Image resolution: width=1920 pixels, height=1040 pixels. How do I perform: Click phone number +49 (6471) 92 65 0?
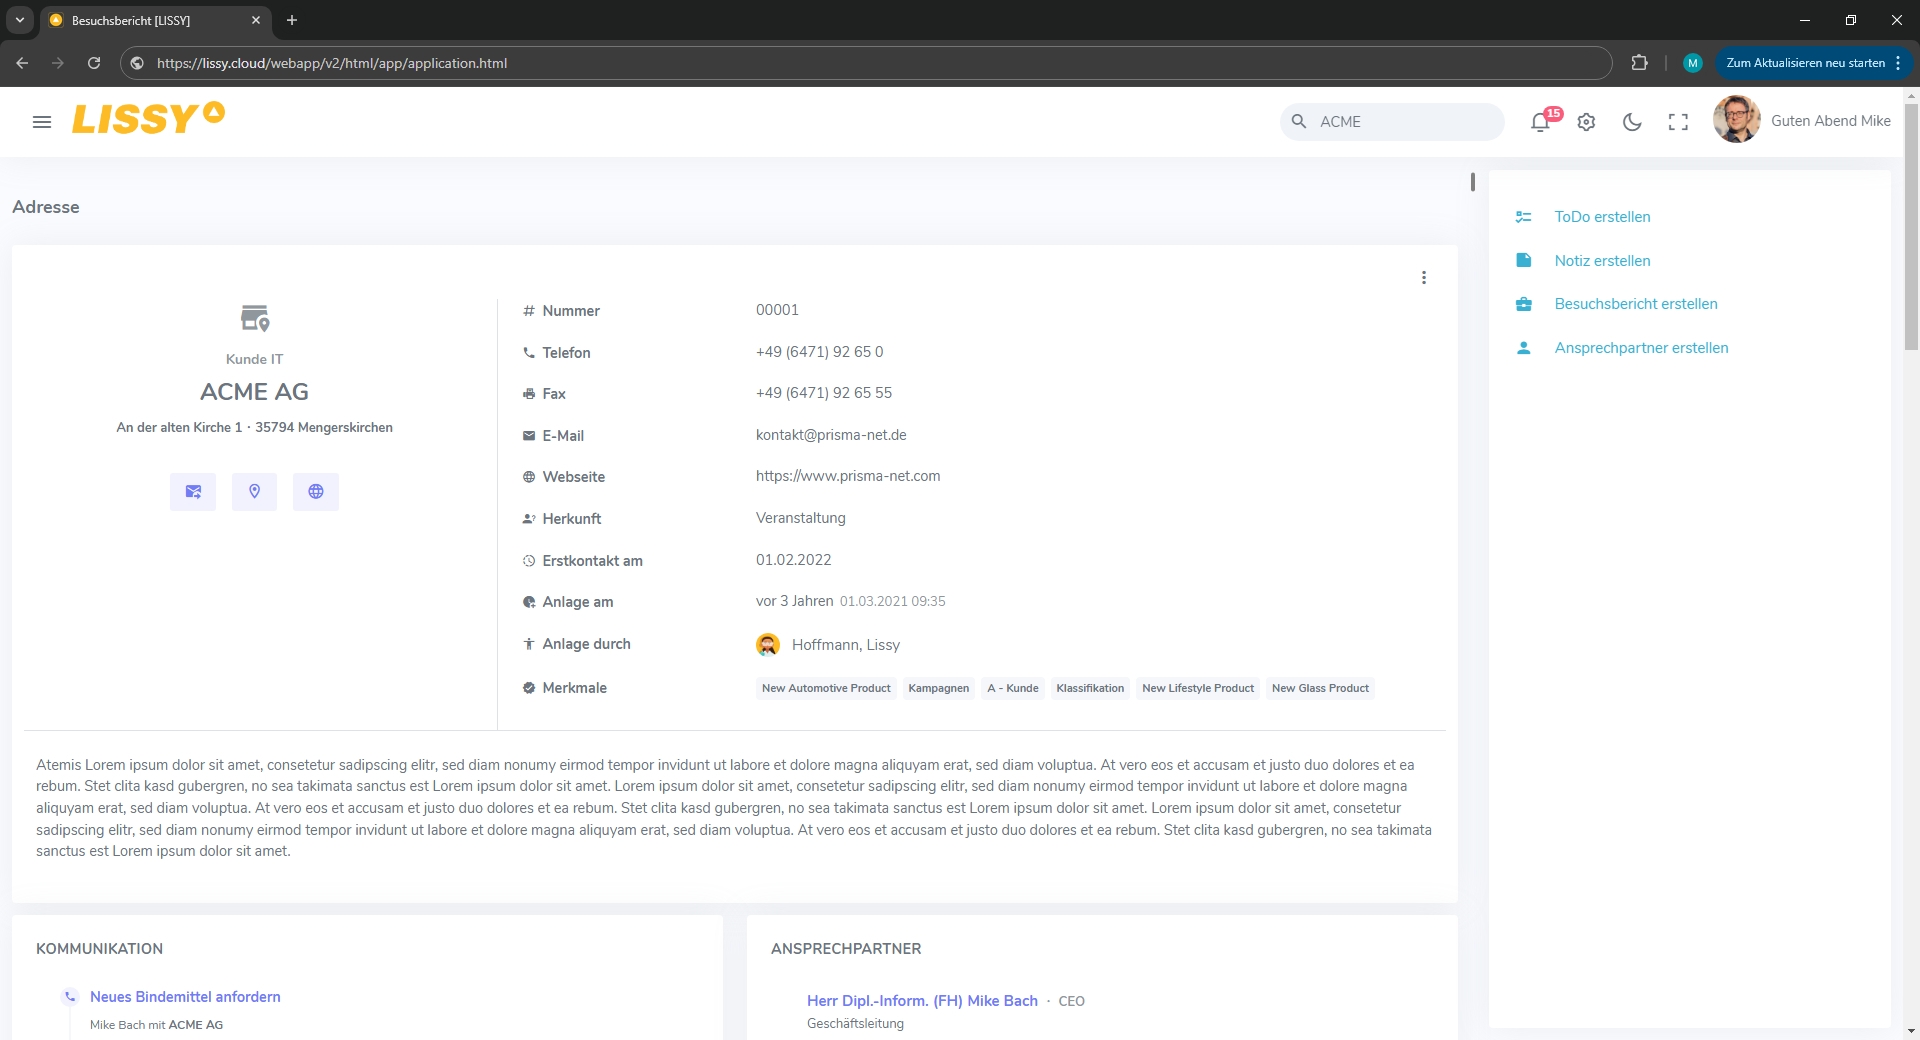(x=820, y=352)
